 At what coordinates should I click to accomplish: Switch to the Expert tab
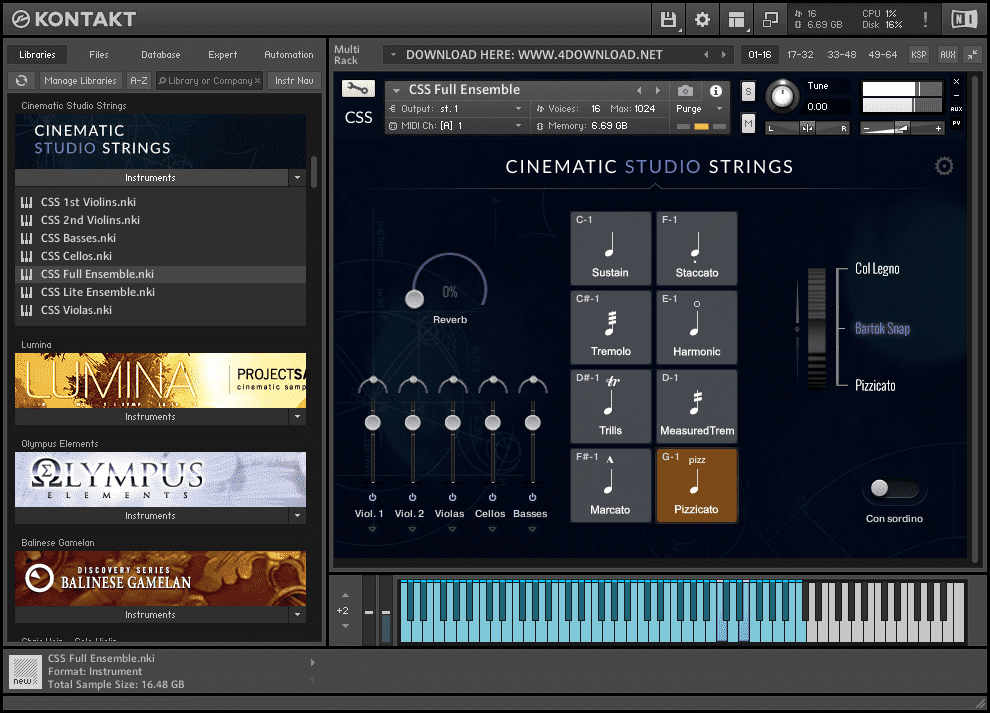point(223,55)
